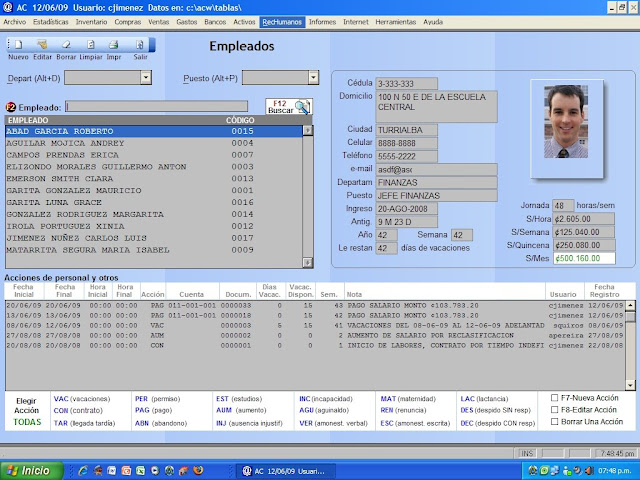Click the taskbar clock 07:48 p.m.
640x480 pixels.
tap(615, 471)
